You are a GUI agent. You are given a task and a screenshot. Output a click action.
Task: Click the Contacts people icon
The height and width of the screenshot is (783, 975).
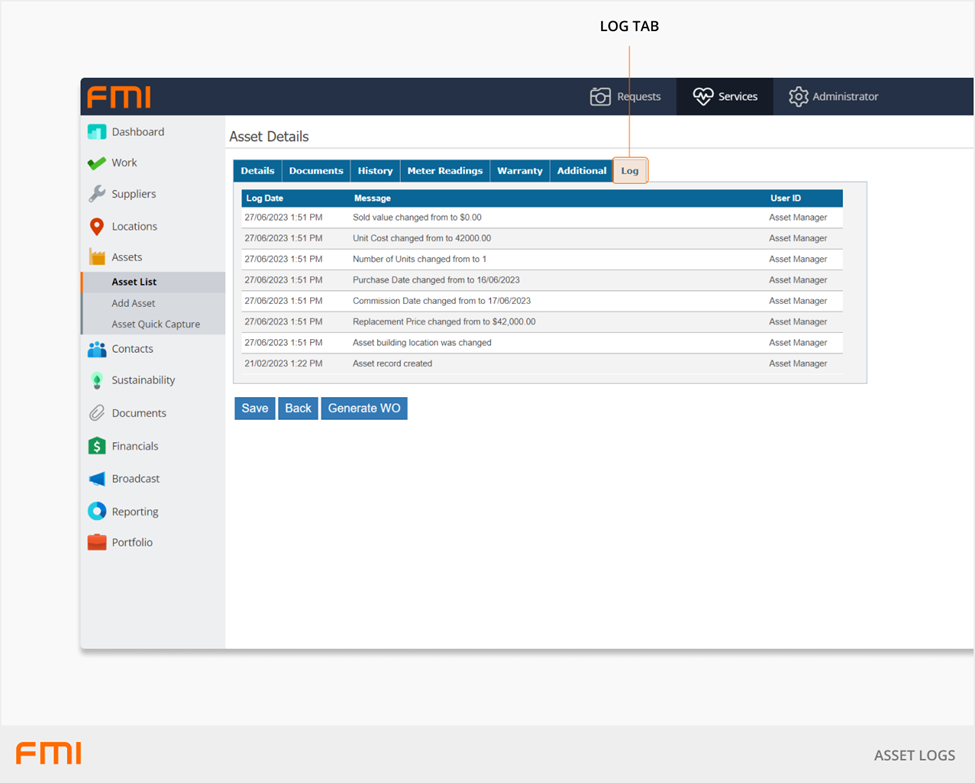[x=97, y=349]
